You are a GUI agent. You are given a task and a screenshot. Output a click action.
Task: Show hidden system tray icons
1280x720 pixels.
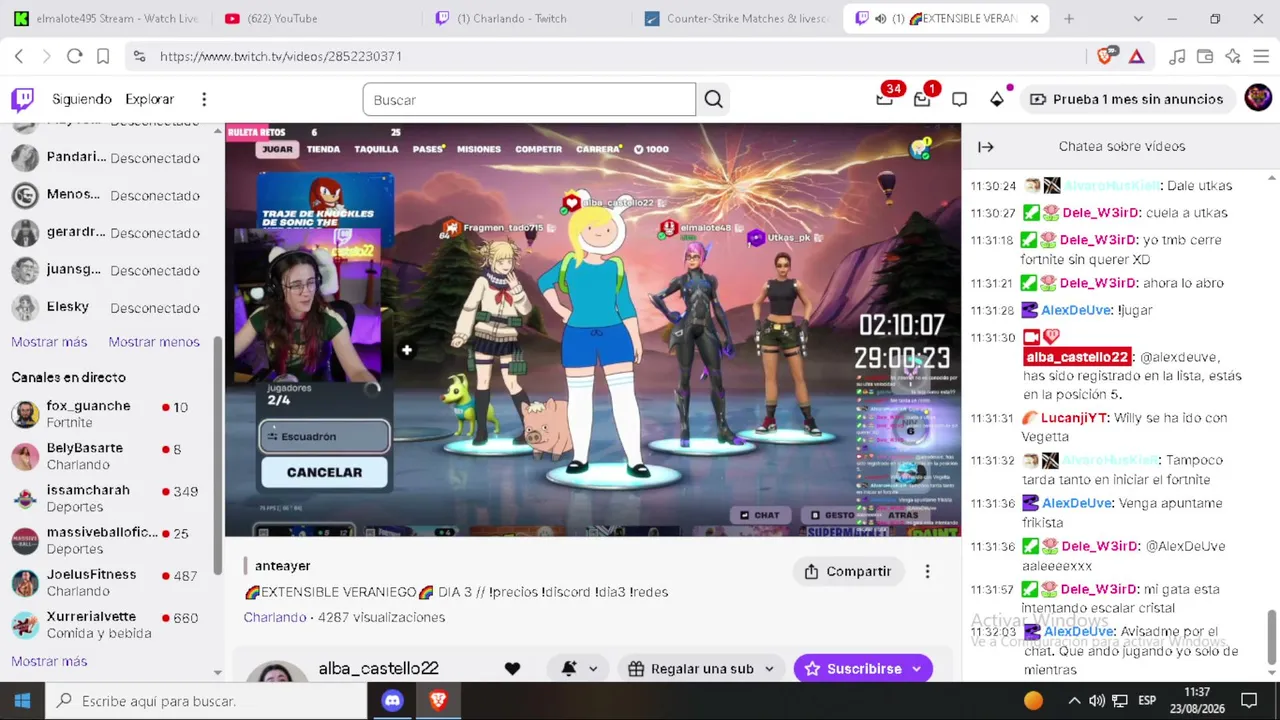tap(1074, 701)
